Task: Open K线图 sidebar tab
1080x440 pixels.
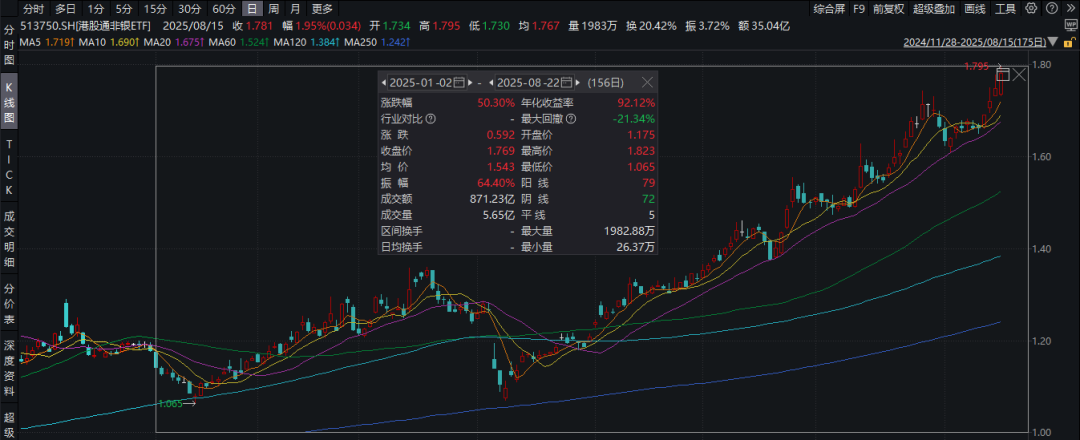Action: (x=9, y=104)
